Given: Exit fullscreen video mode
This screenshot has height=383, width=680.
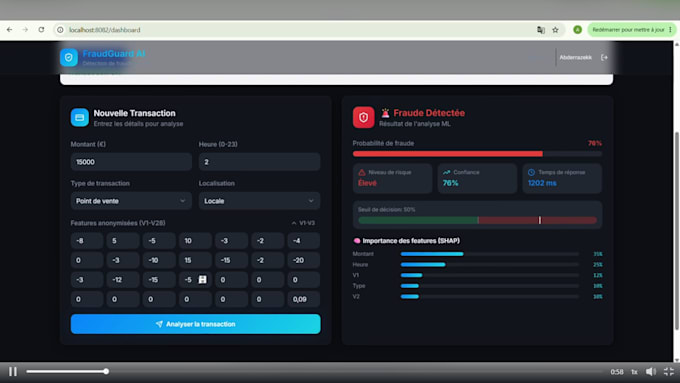Looking at the screenshot, I should point(669,372).
